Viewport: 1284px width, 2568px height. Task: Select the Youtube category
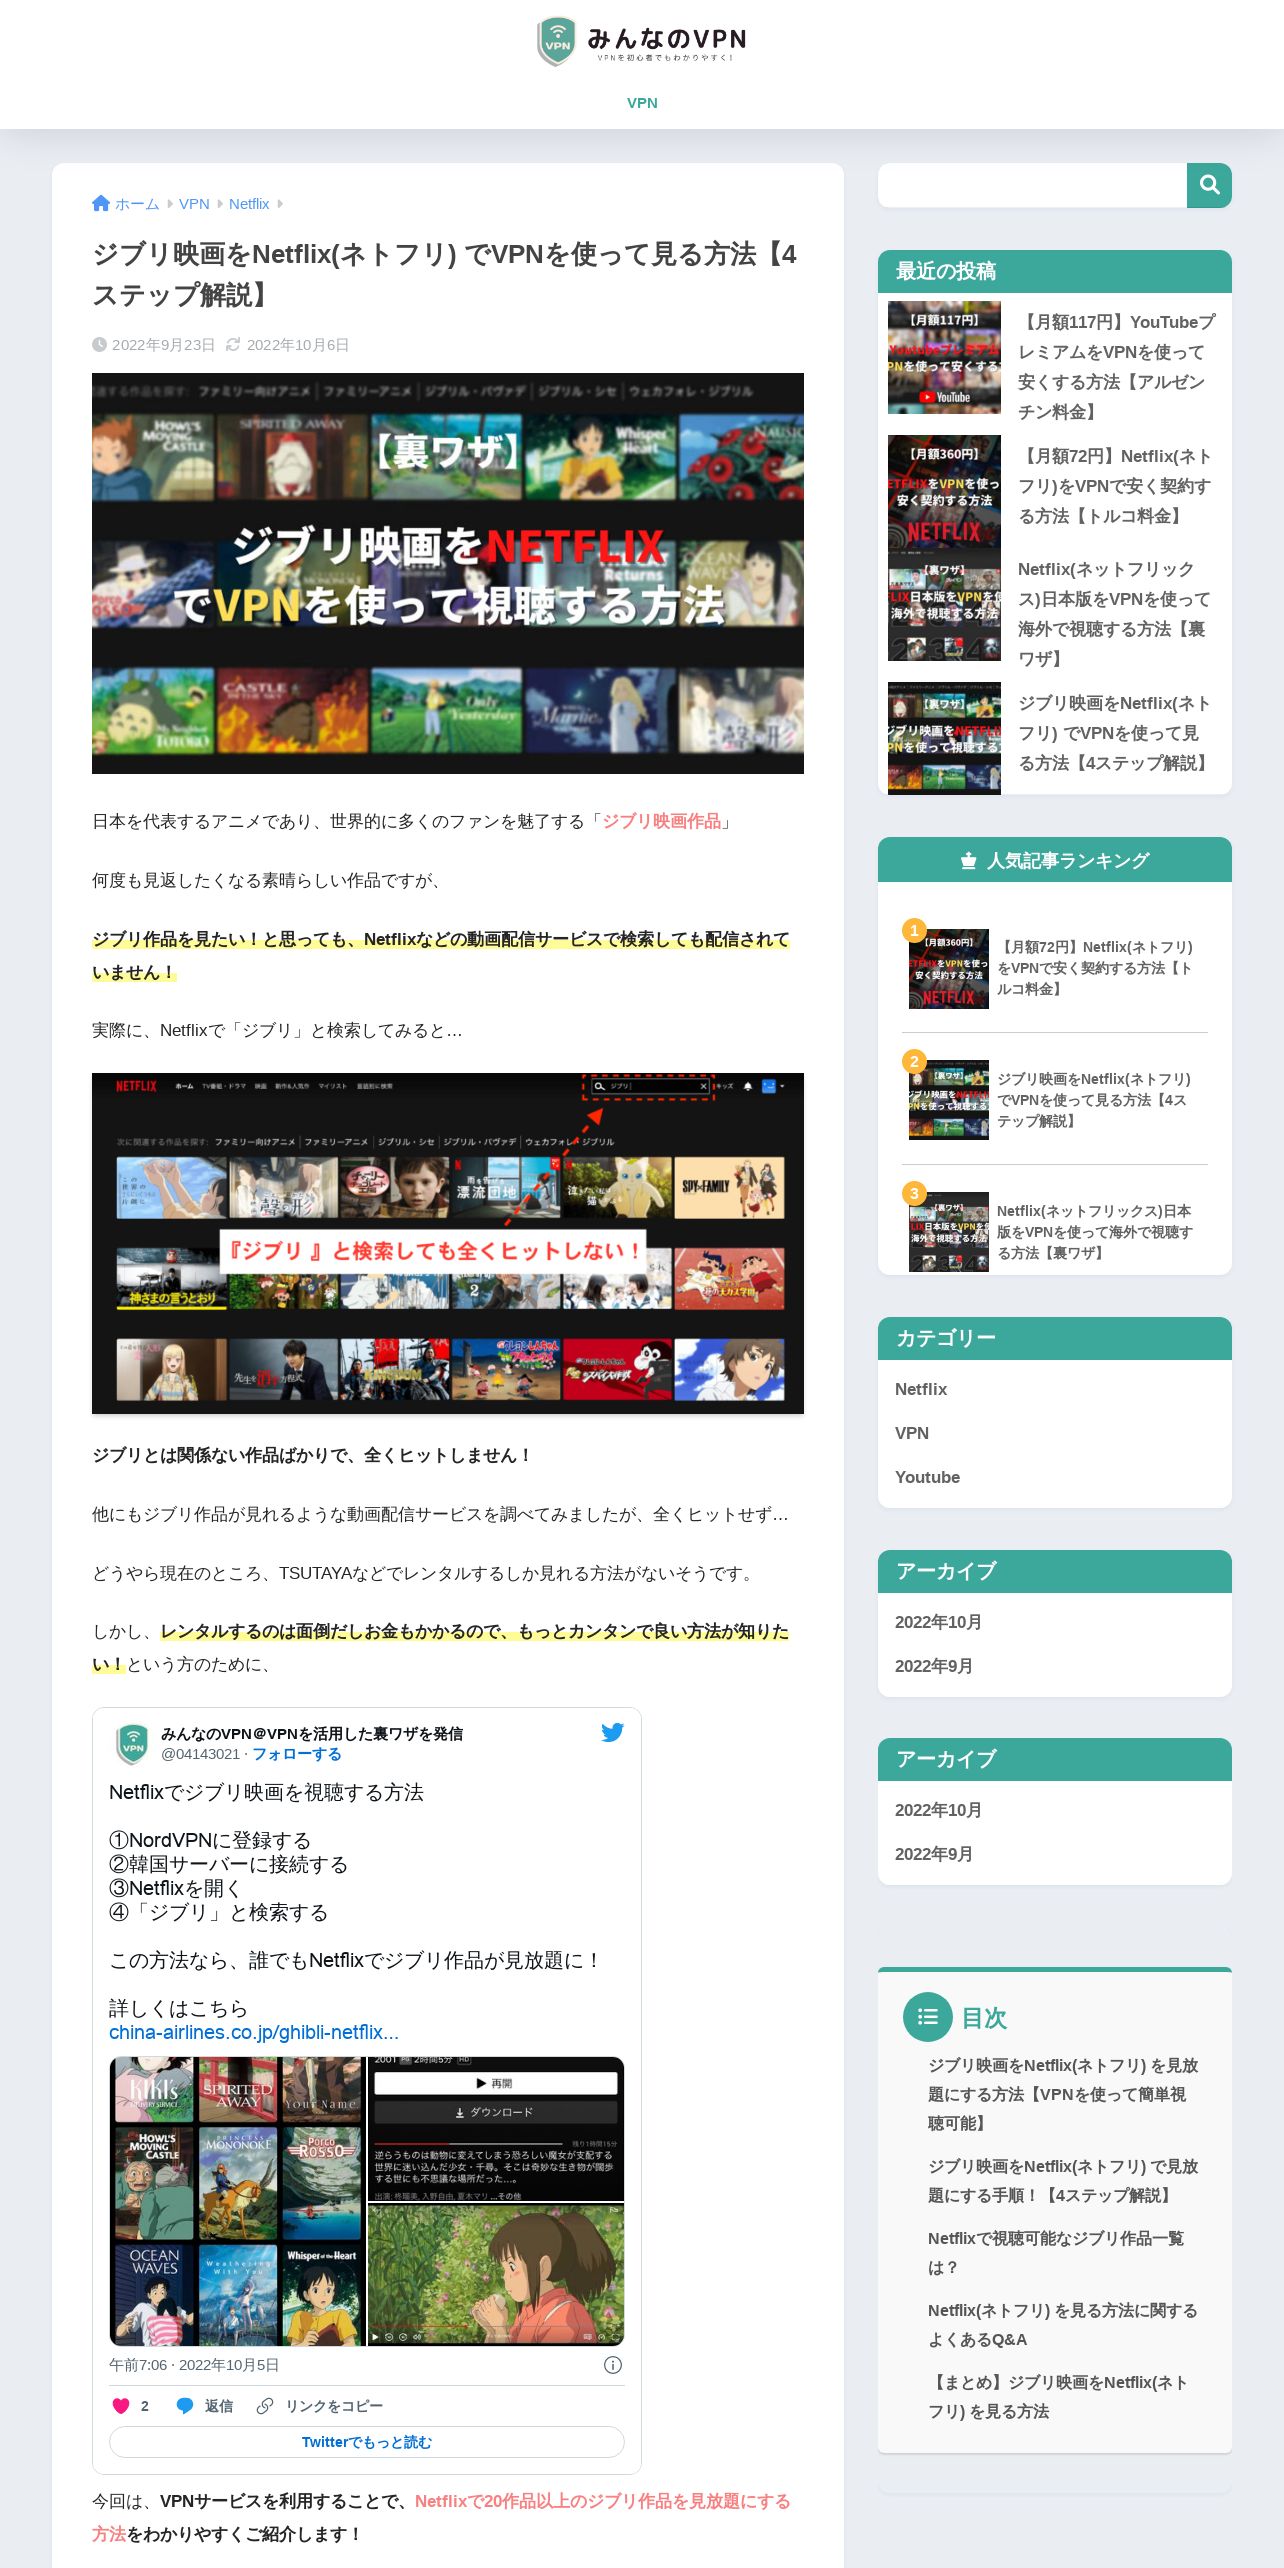927,1477
